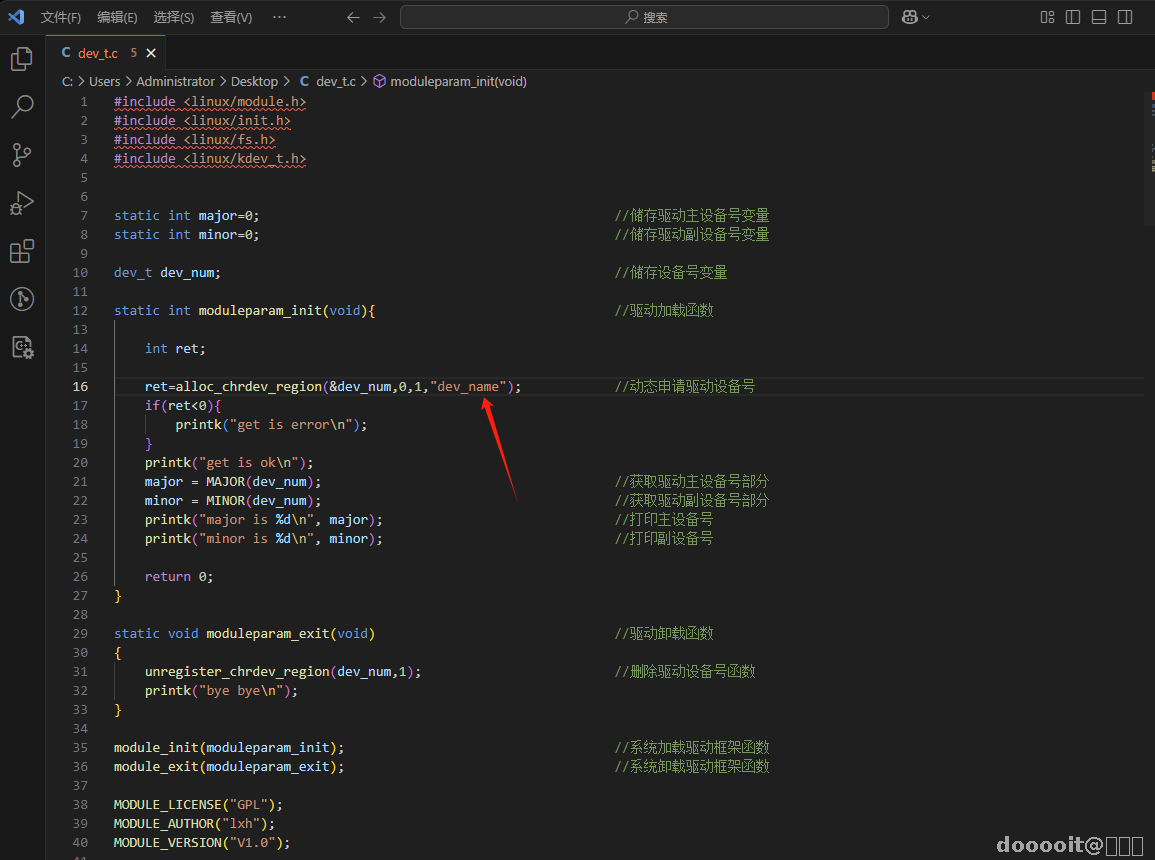1155x860 pixels.
Task: Click the go back arrow button
Action: coord(352,17)
